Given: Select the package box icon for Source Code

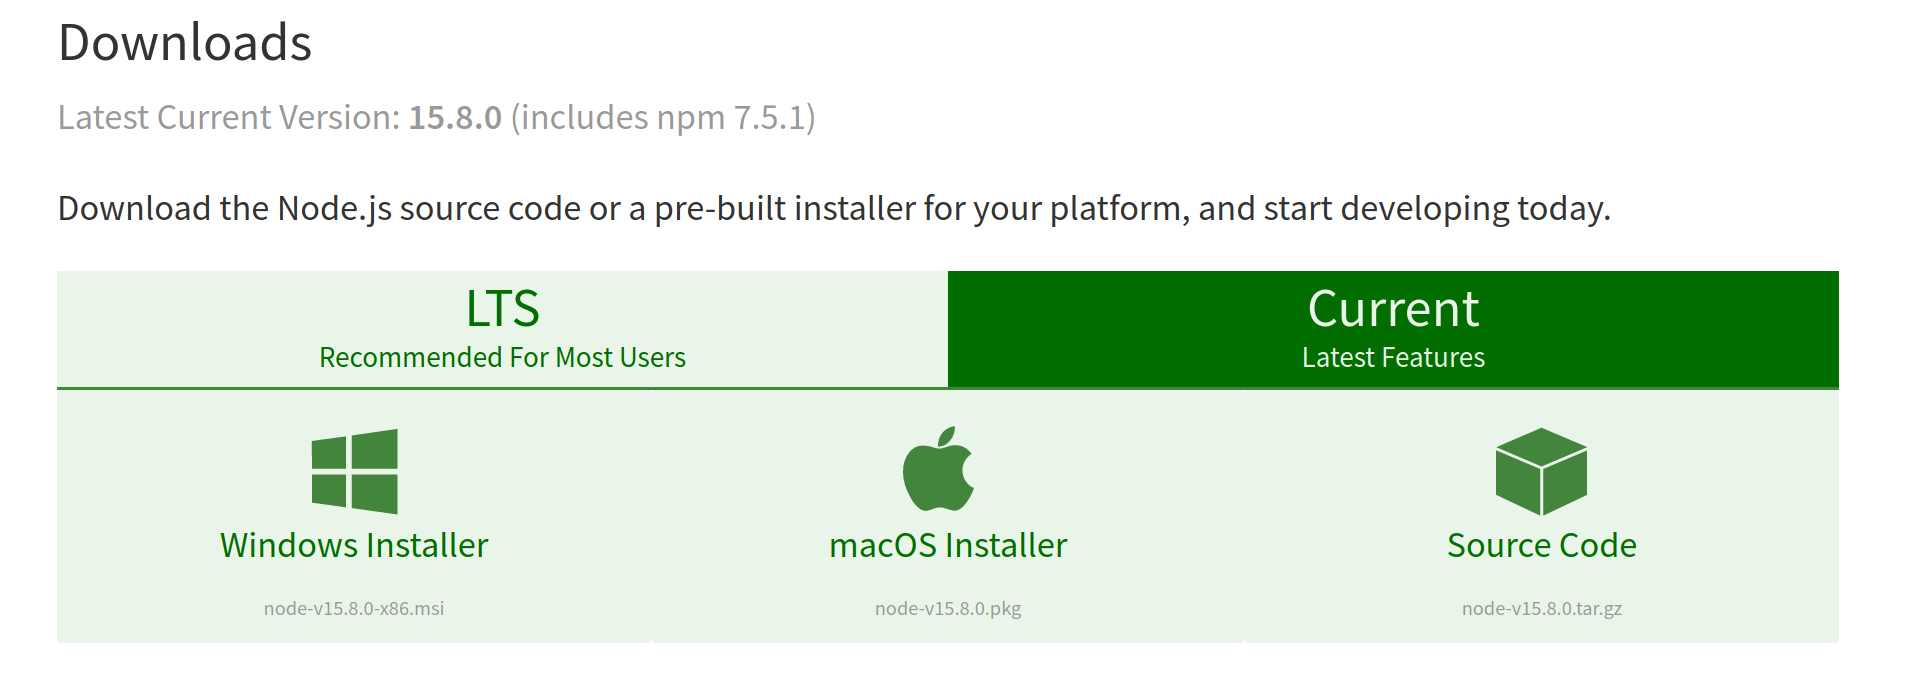Looking at the screenshot, I should coord(1541,473).
